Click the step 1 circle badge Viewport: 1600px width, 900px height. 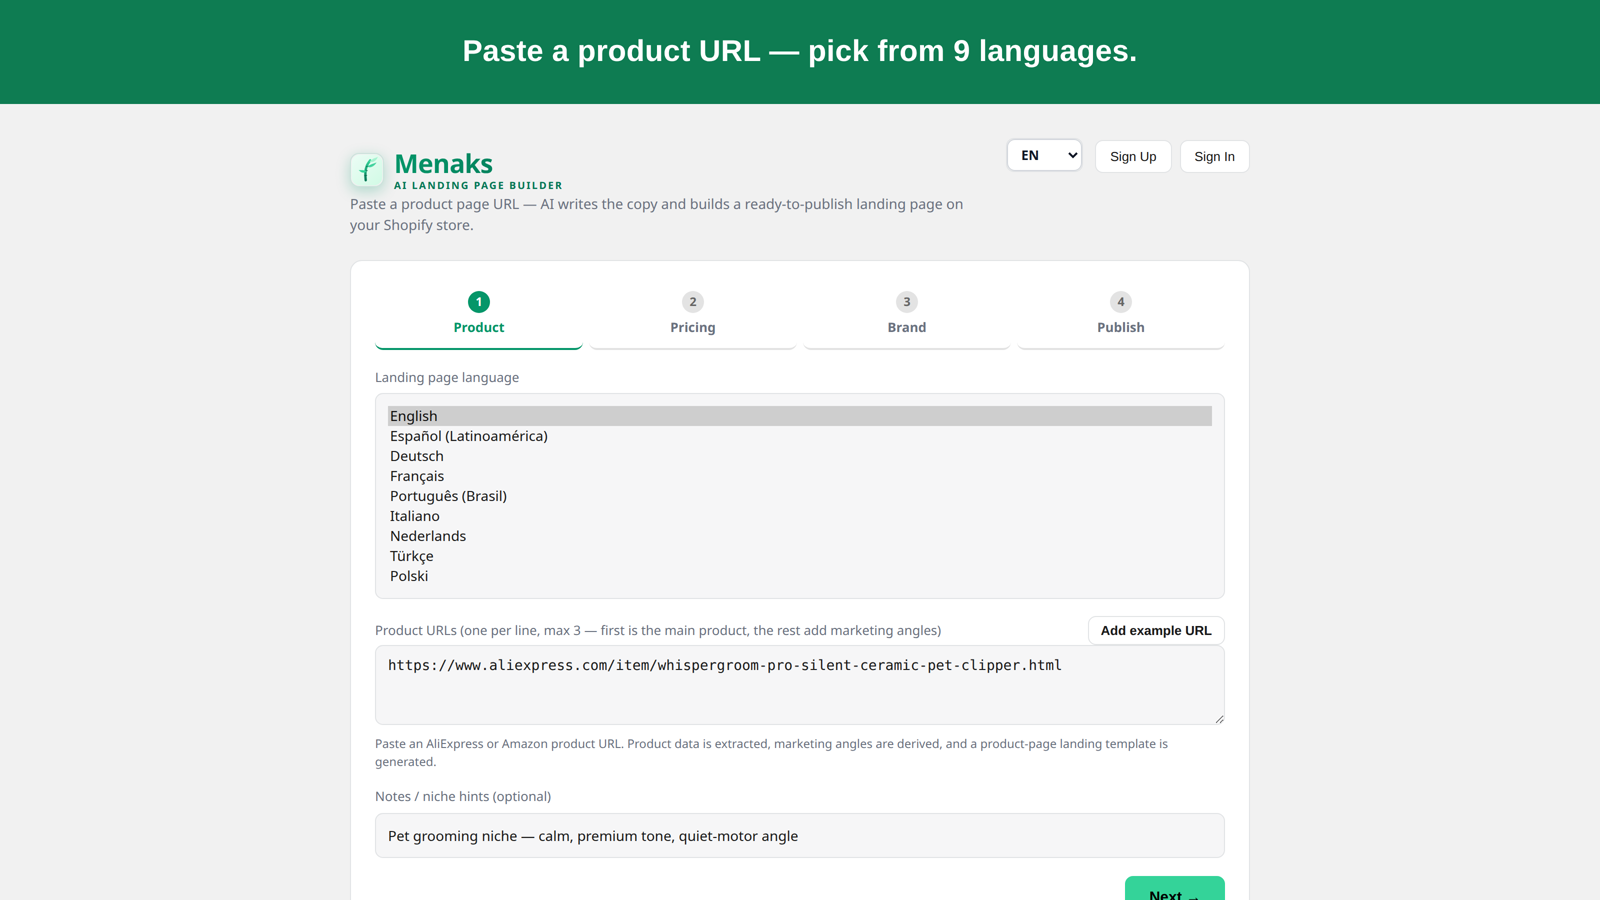[x=479, y=302]
